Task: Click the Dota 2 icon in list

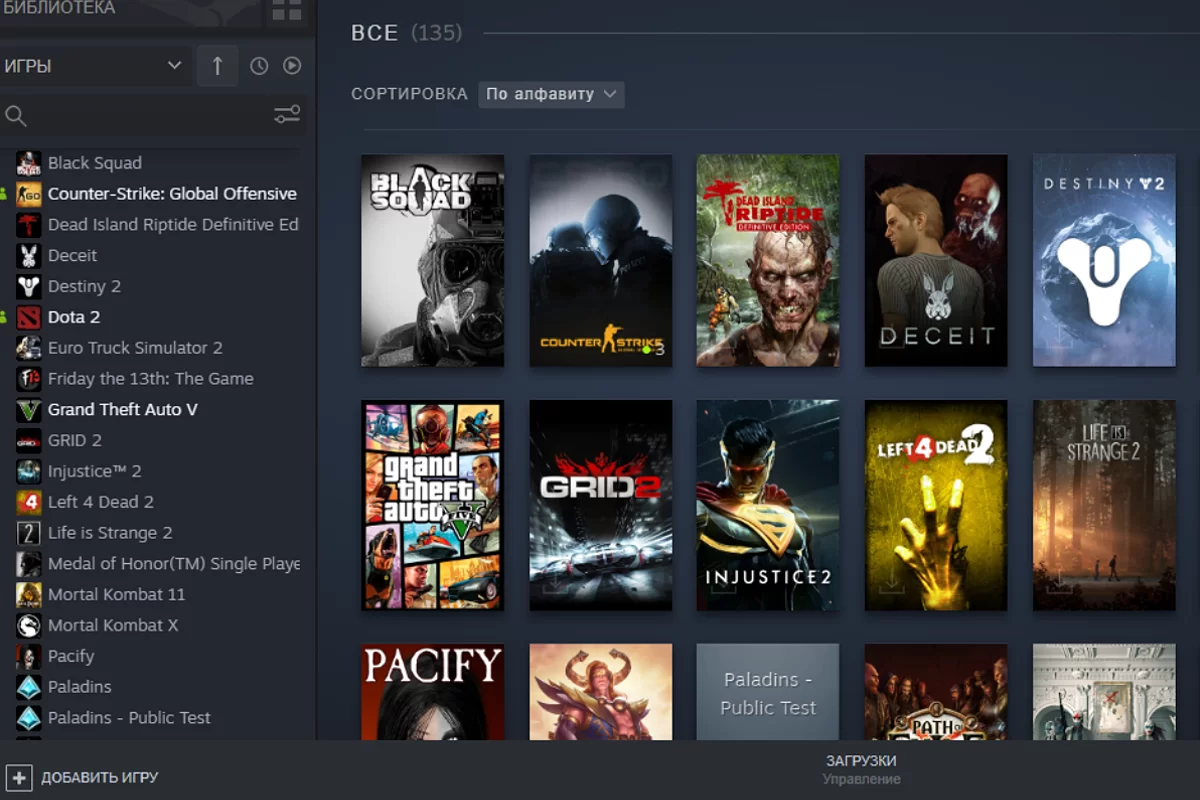Action: [x=29, y=317]
